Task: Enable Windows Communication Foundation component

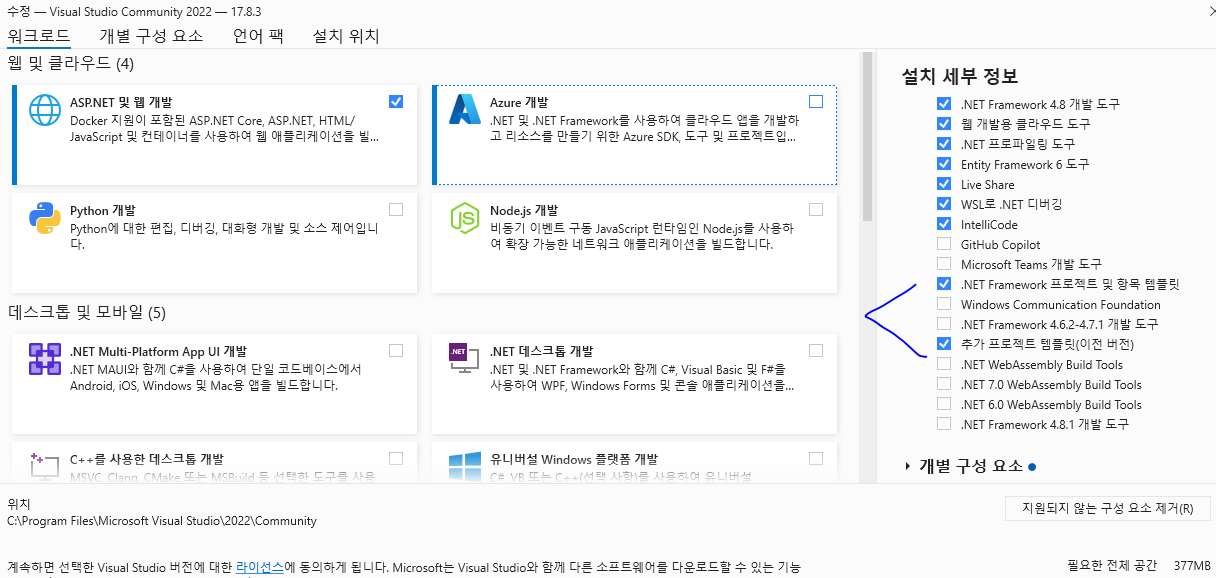Action: tap(944, 304)
